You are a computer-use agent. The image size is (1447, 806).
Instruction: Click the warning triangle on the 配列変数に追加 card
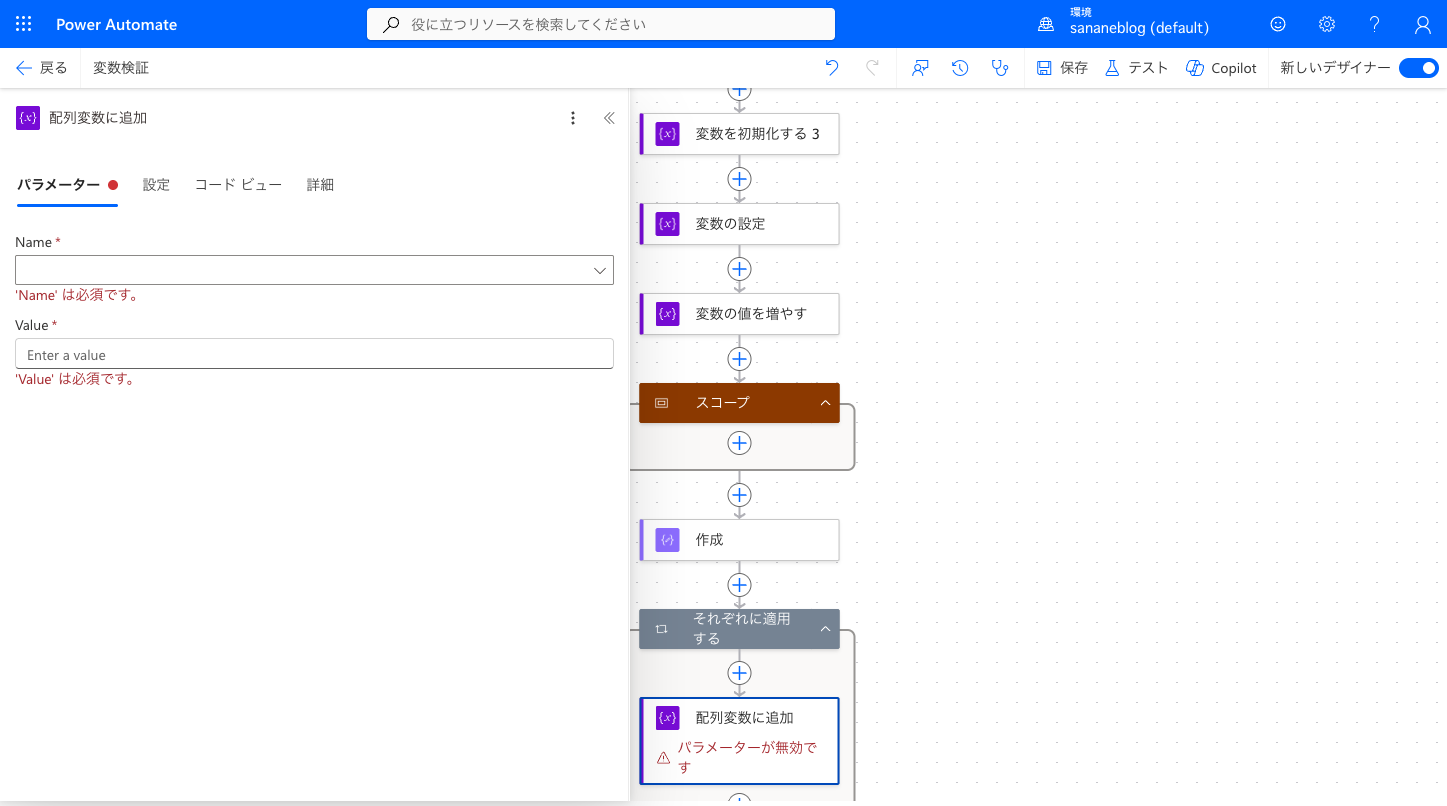point(663,758)
